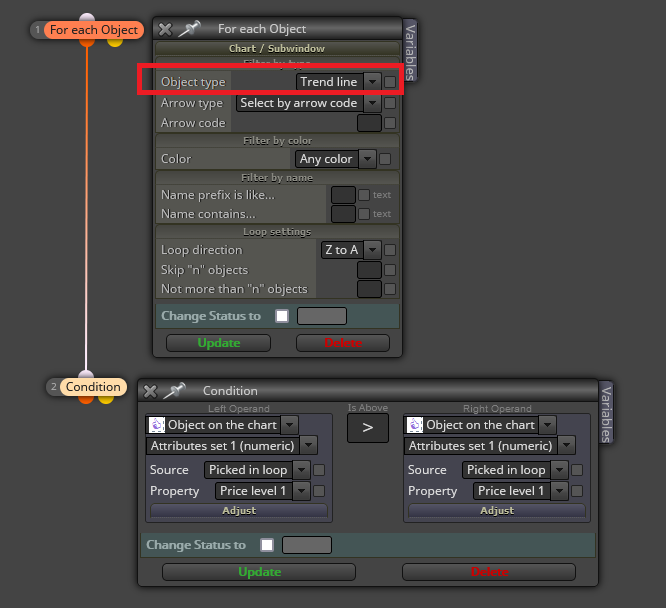Click orange output connector under Condition node
666x608 pixels.
pos(86,399)
